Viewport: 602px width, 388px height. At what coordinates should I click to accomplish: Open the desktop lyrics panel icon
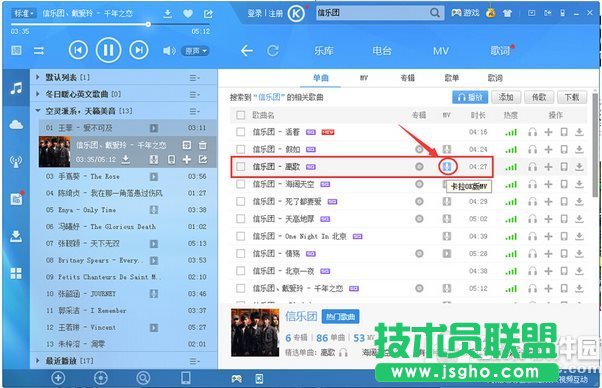pyautogui.click(x=16, y=50)
